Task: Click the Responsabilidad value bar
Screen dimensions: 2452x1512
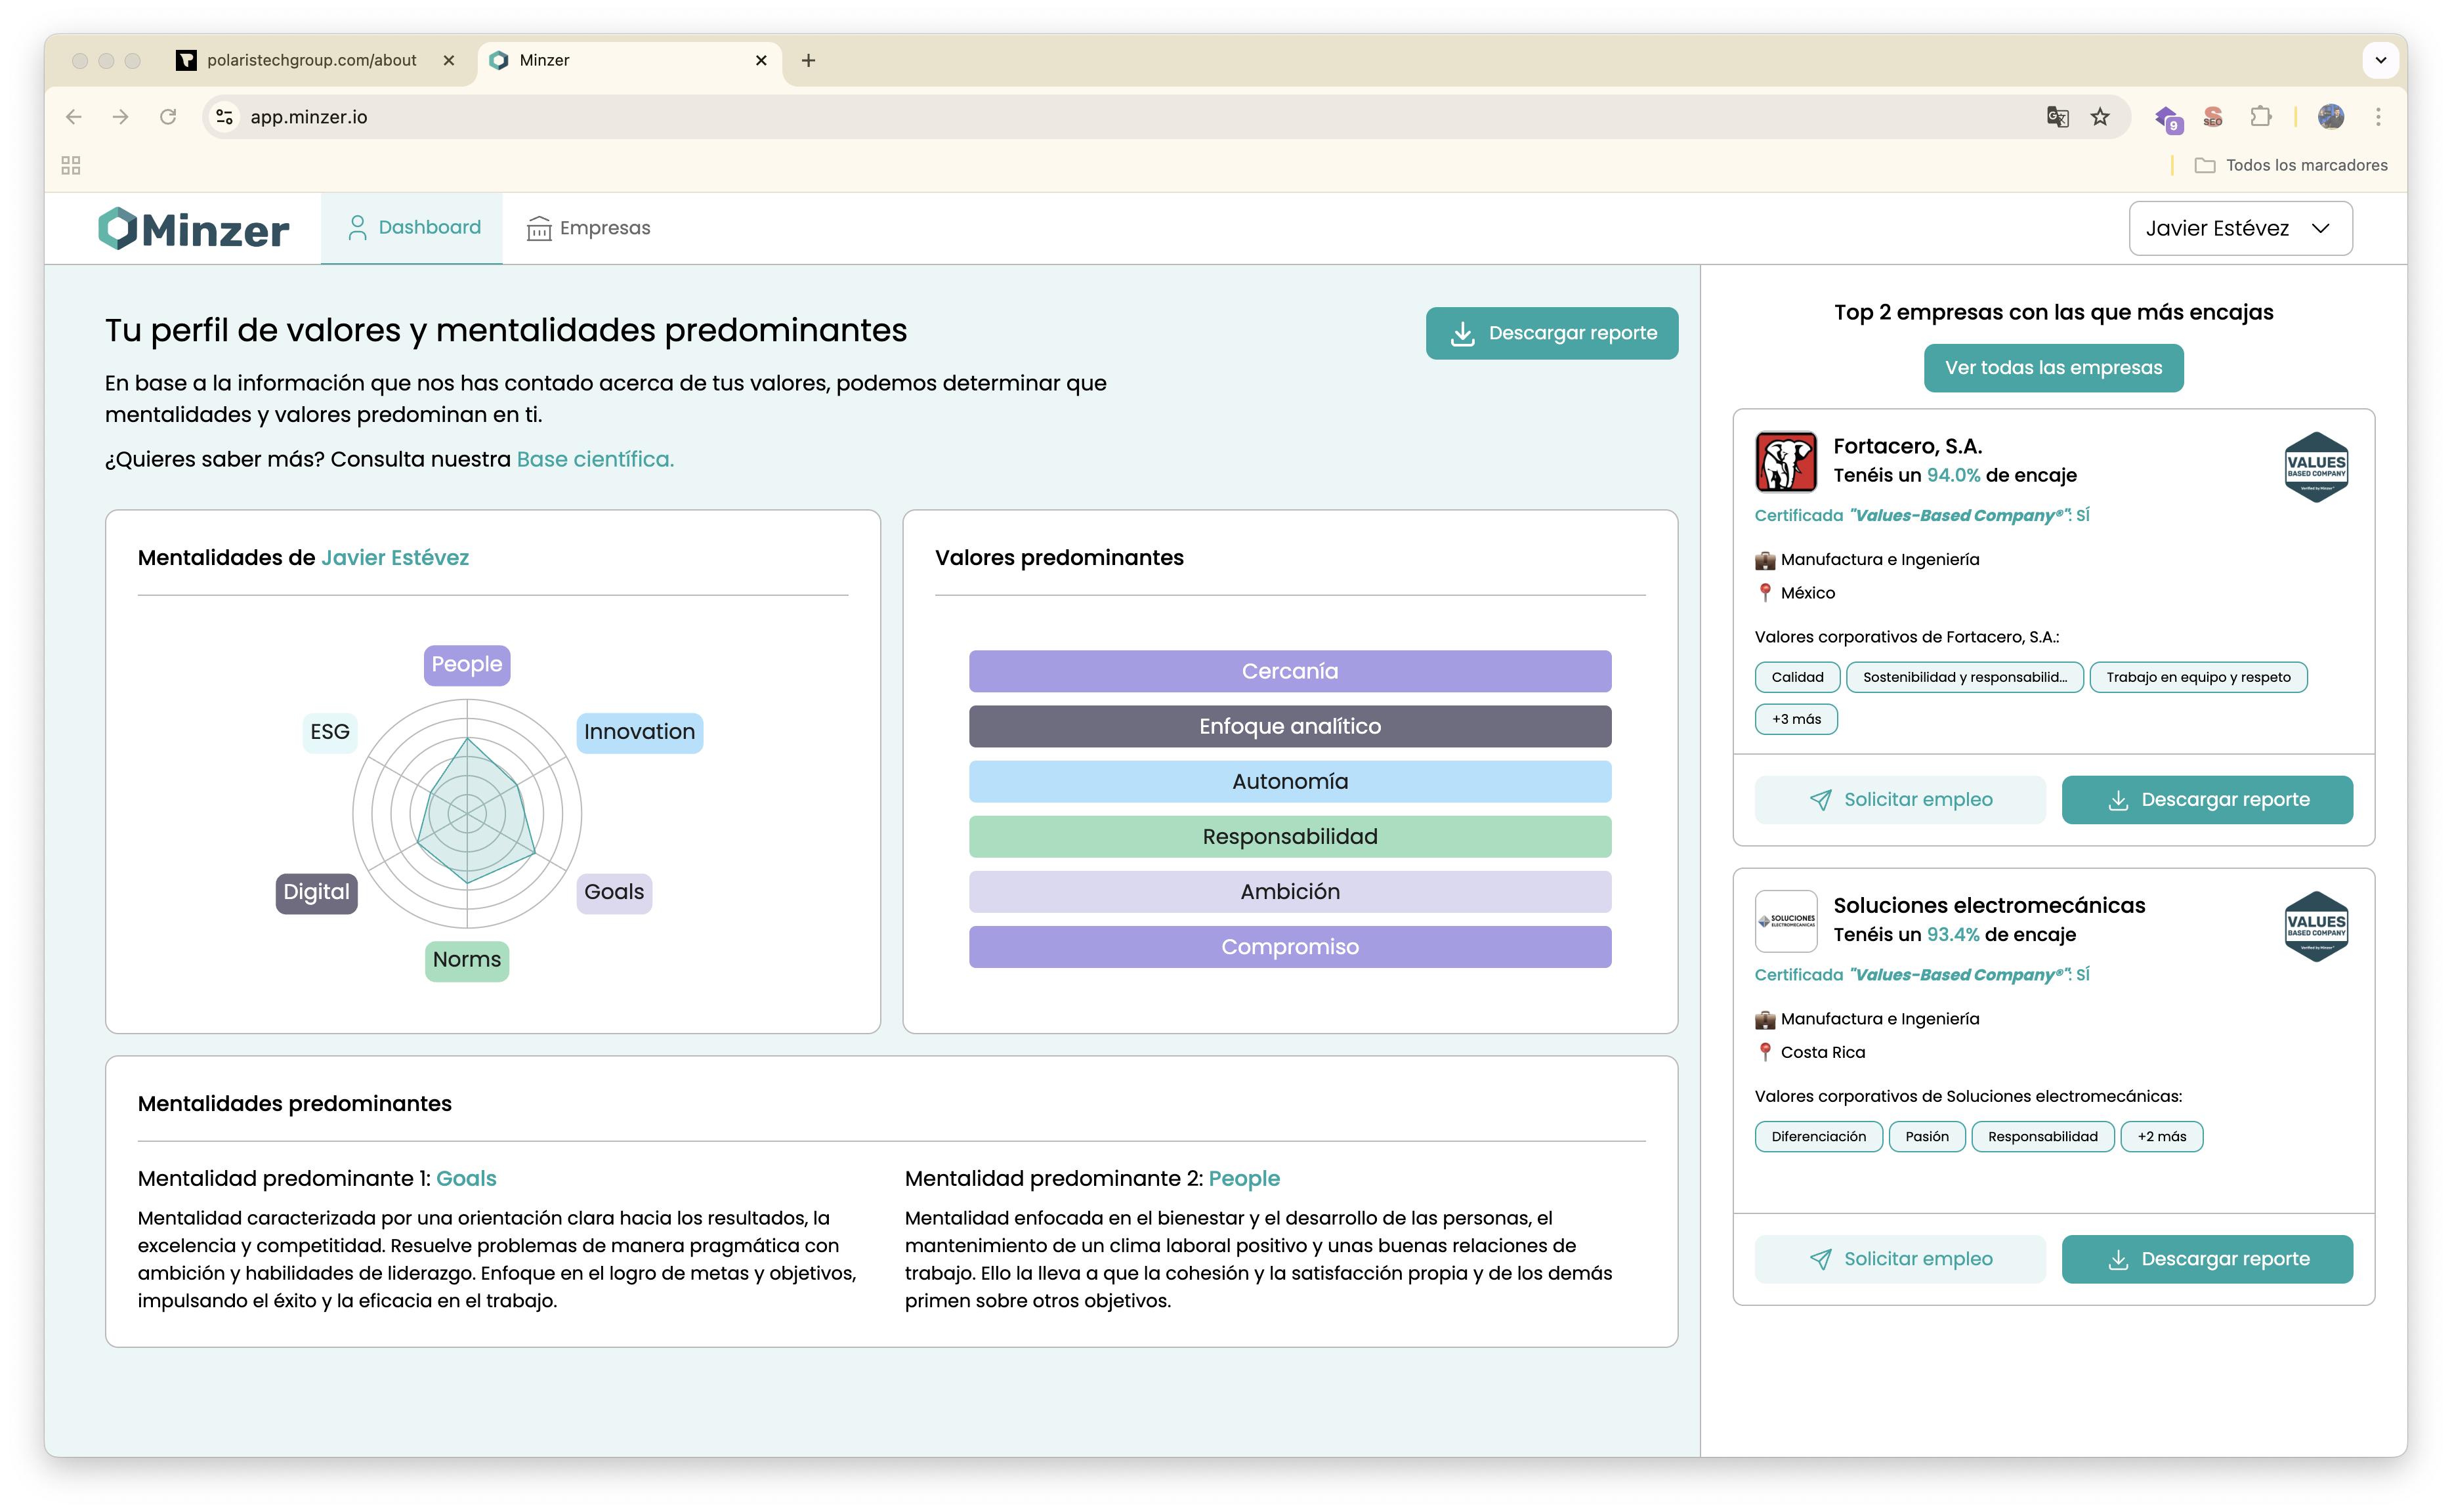Action: click(1290, 836)
